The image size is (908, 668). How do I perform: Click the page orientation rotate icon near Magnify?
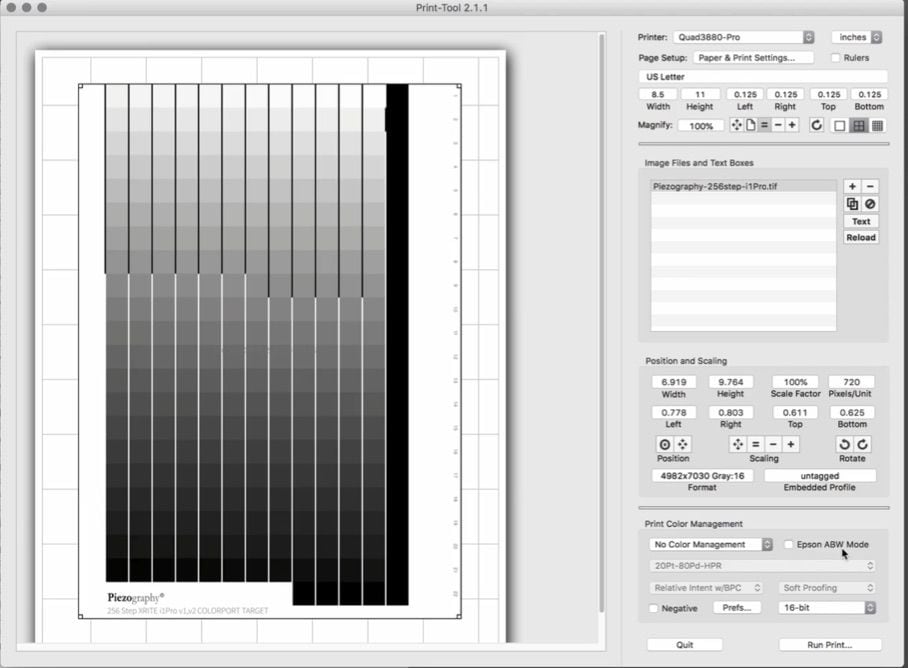(817, 125)
